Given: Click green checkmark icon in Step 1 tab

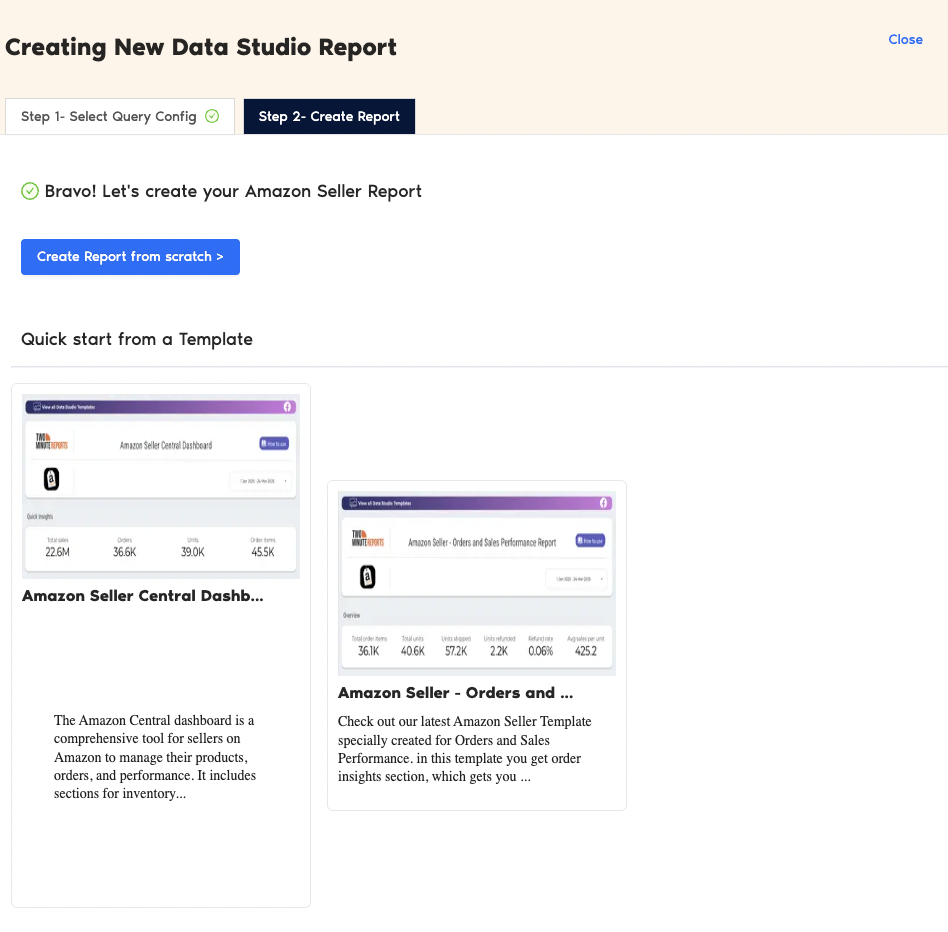Looking at the screenshot, I should click(212, 116).
